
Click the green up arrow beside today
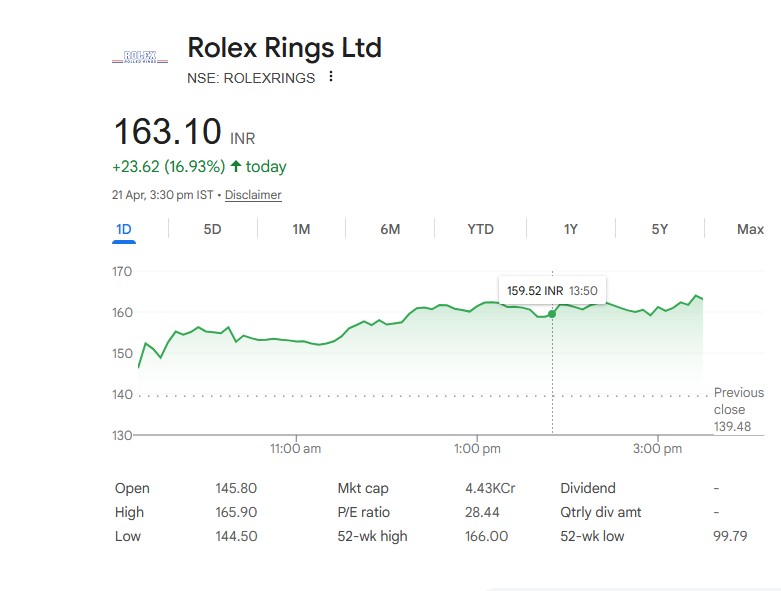point(236,166)
